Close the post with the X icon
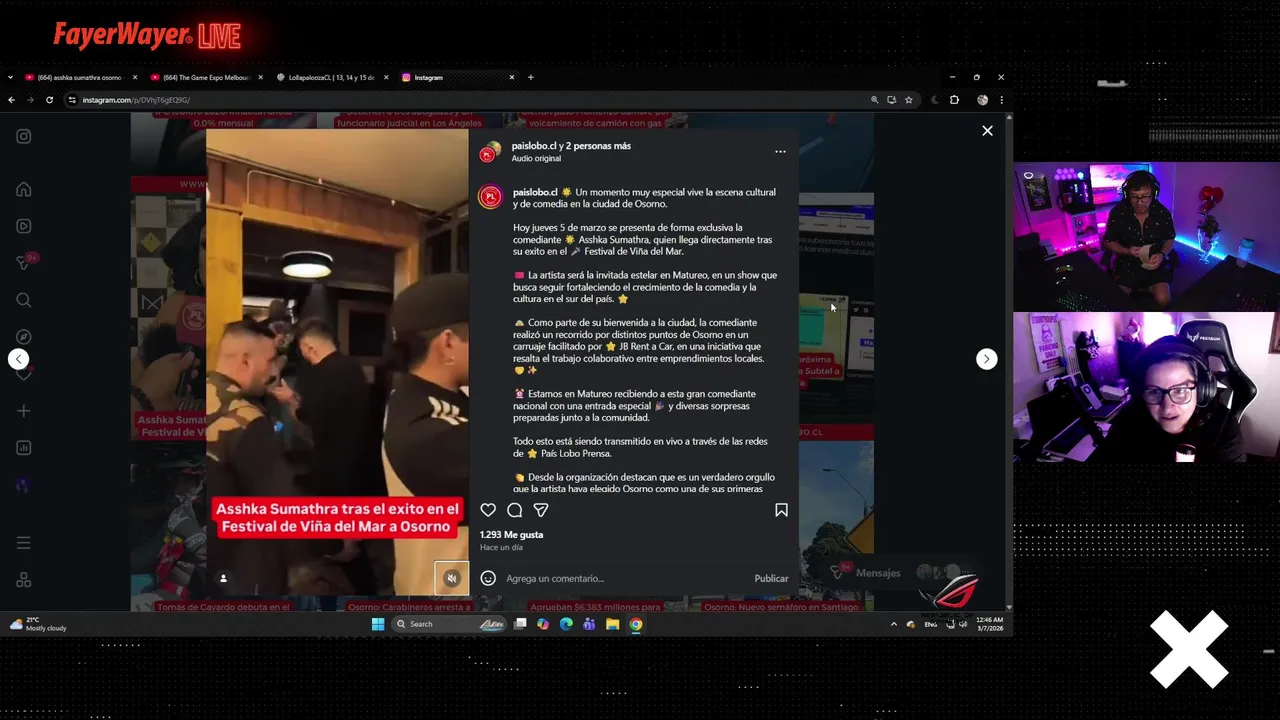The image size is (1280, 720). click(x=987, y=131)
